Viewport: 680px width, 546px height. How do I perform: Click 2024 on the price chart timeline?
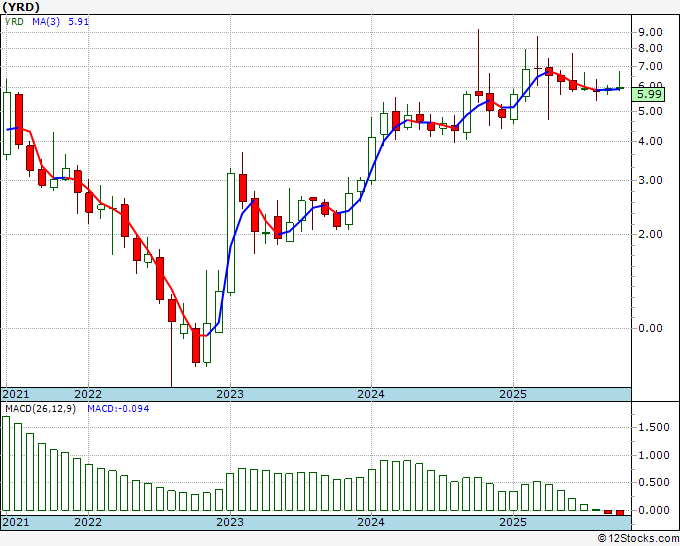[x=371, y=394]
